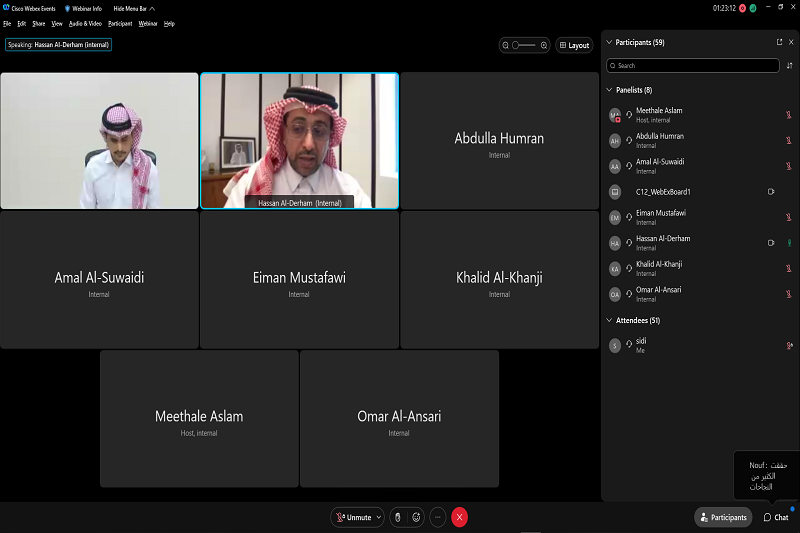Click the participant Search field
This screenshot has height=533, width=800.
pos(693,65)
